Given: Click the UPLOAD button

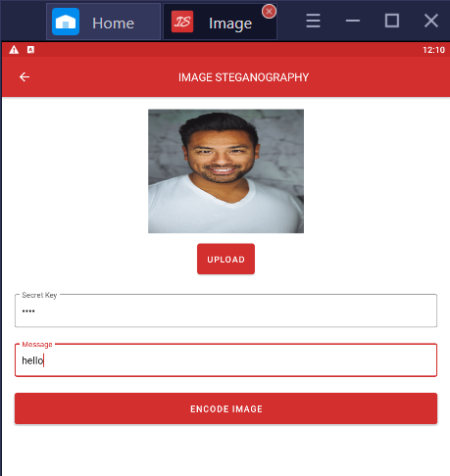Looking at the screenshot, I should coord(226,259).
